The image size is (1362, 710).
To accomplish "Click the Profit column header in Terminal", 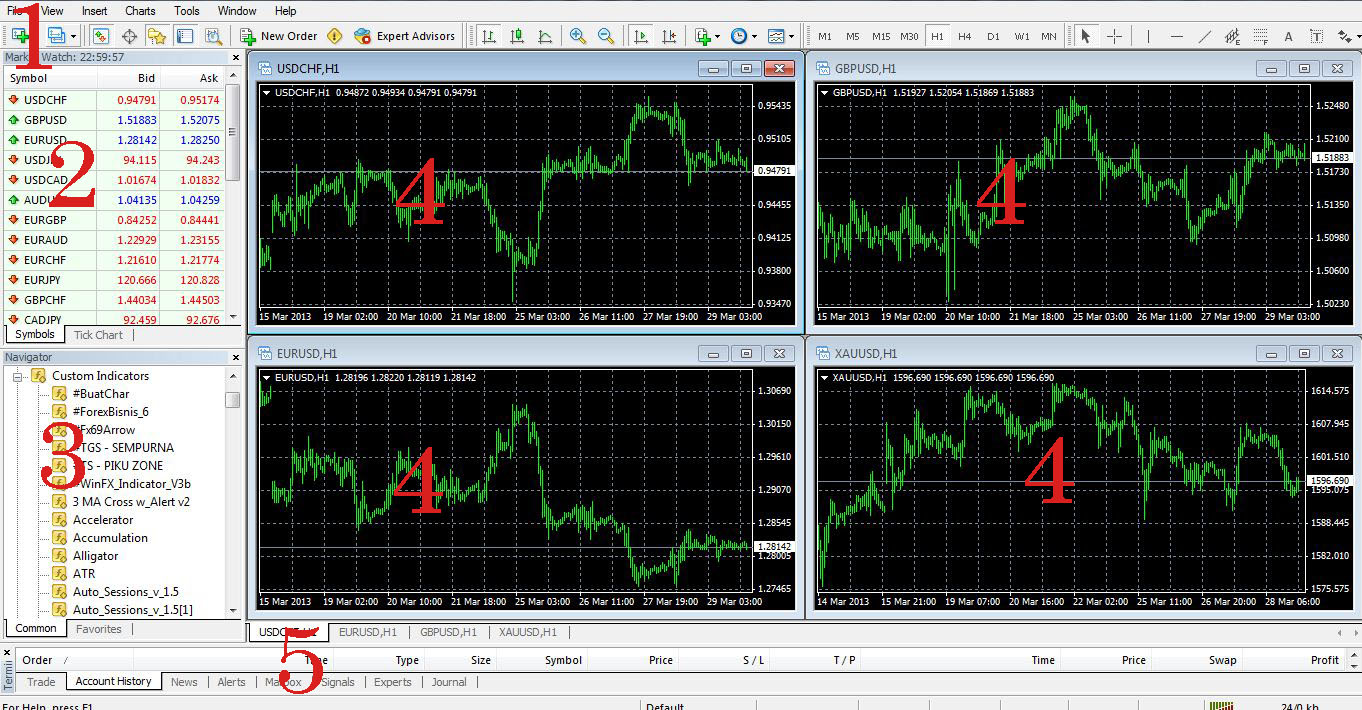I will 1325,660.
